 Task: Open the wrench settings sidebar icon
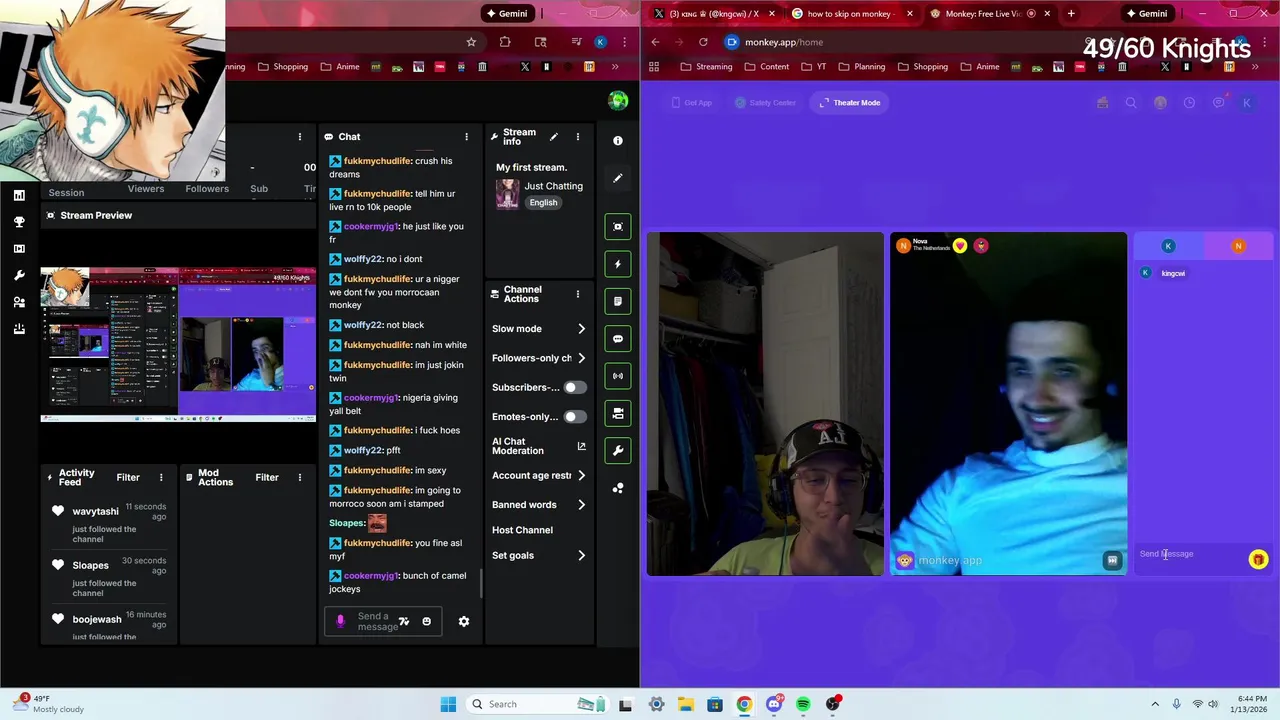[x=19, y=275]
